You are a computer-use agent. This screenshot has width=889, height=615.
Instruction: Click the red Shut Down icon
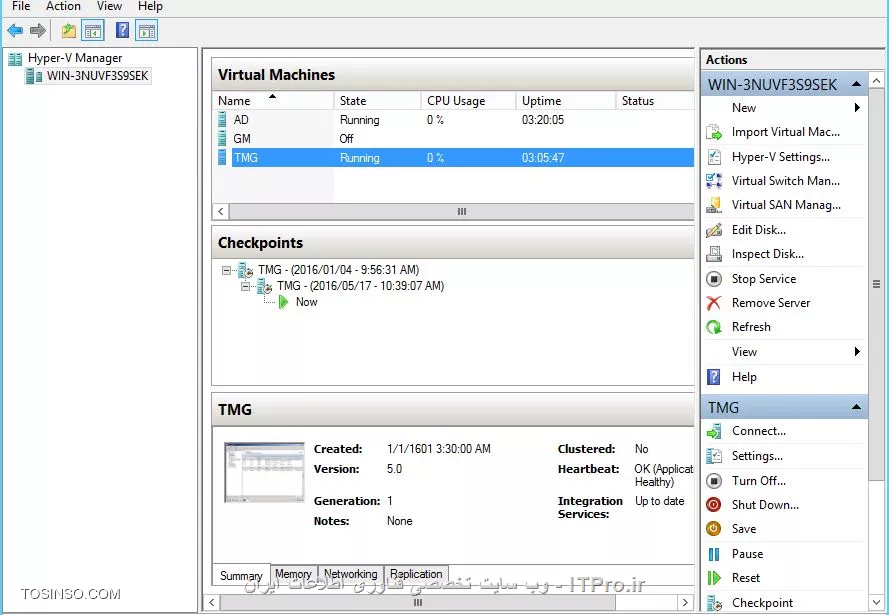pyautogui.click(x=714, y=504)
